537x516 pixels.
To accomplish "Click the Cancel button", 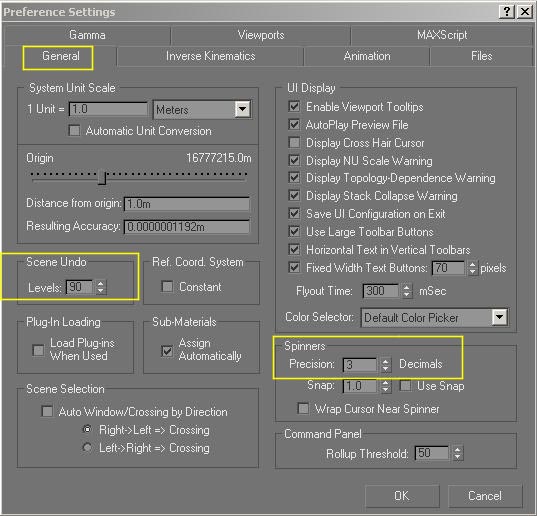I will click(x=485, y=496).
